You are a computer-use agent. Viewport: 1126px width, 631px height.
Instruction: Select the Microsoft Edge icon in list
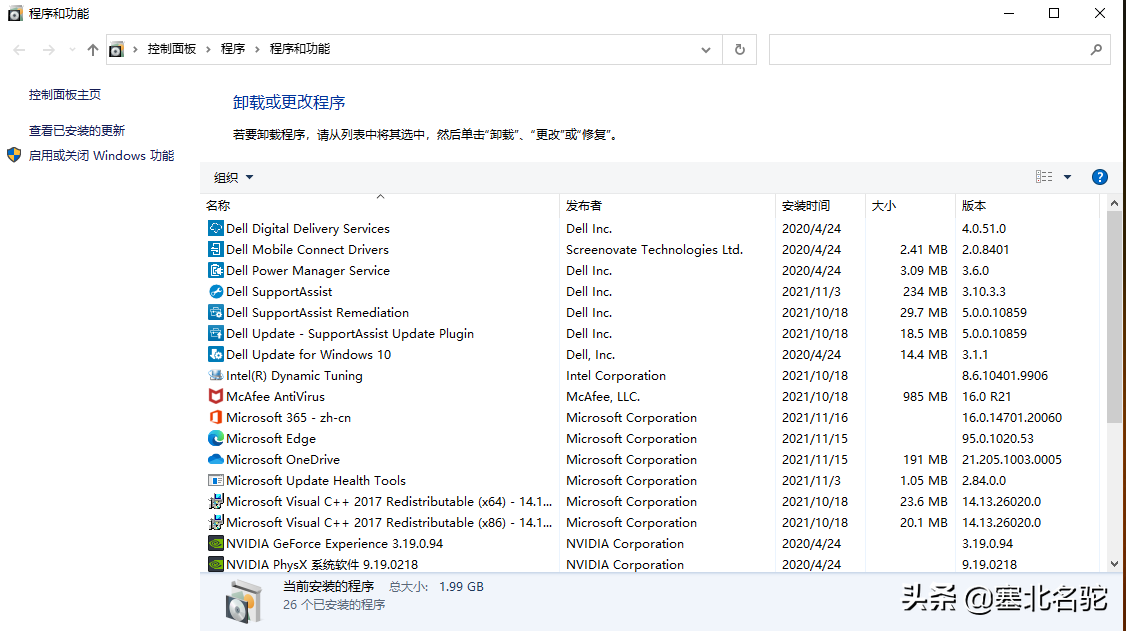click(215, 439)
